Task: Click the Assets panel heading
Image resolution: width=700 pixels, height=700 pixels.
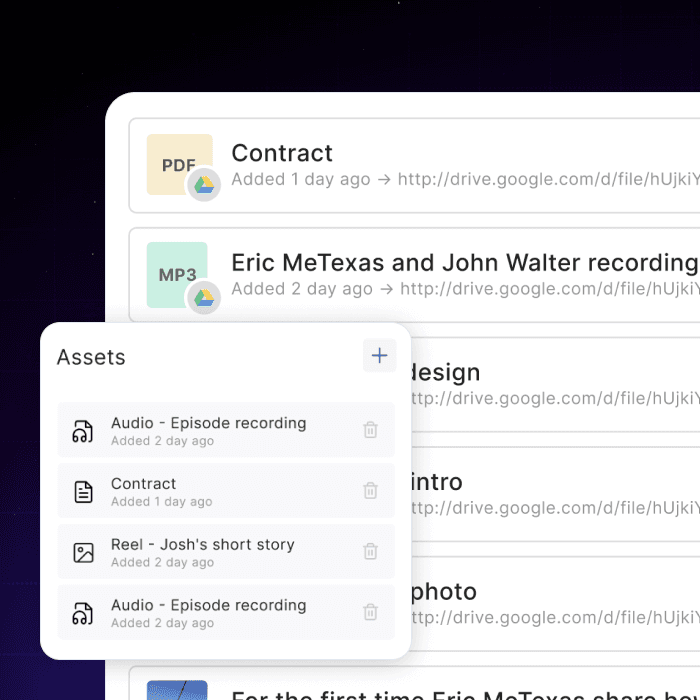Action: [x=91, y=357]
